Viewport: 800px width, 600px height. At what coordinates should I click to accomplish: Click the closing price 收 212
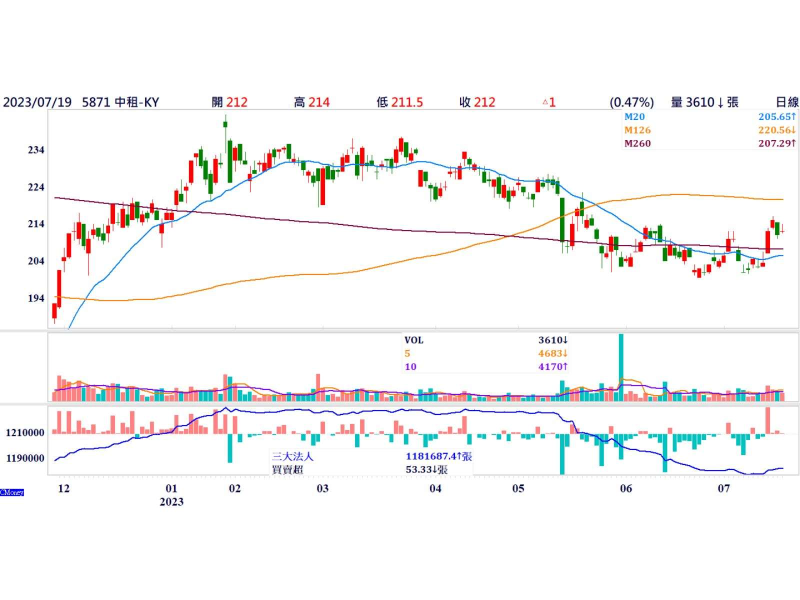[477, 102]
